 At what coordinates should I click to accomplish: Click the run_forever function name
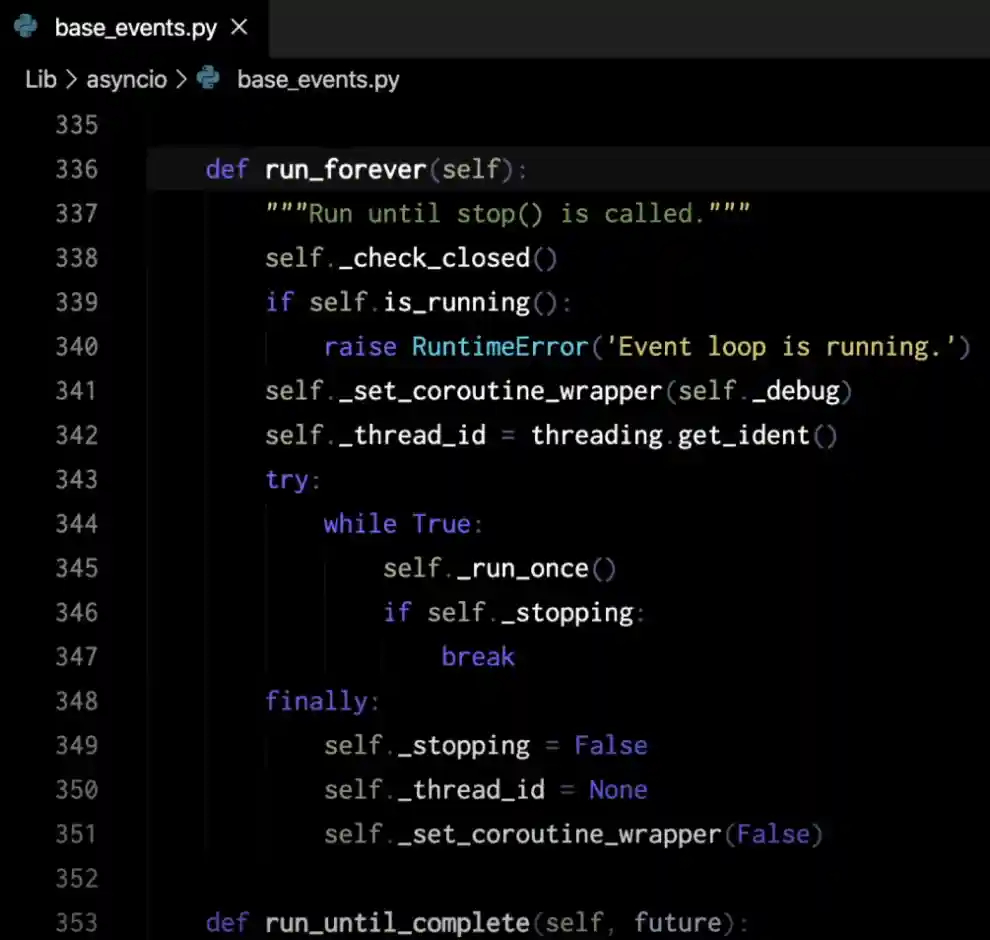[345, 169]
